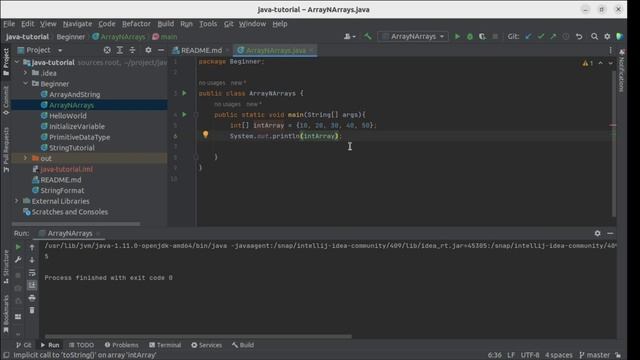
Task: Open IDE settings gear in top toolbar
Action: click(x=607, y=37)
